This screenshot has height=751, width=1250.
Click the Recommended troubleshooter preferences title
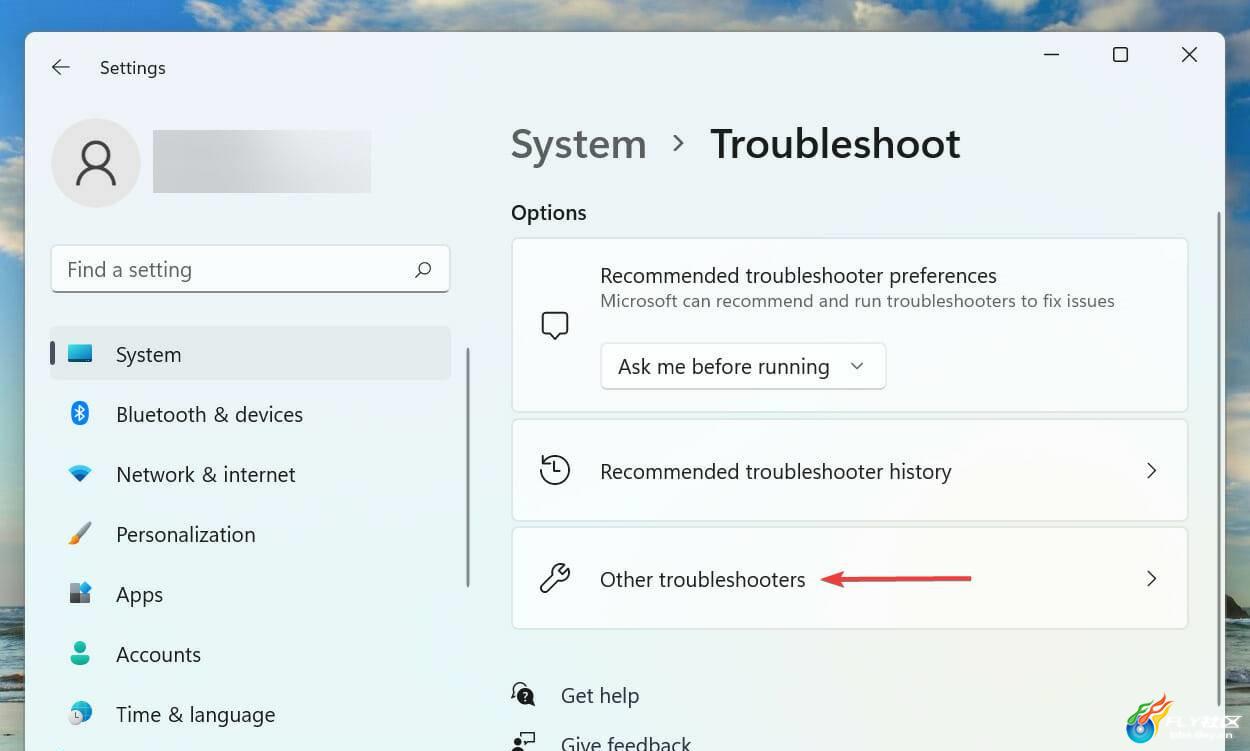coord(798,275)
